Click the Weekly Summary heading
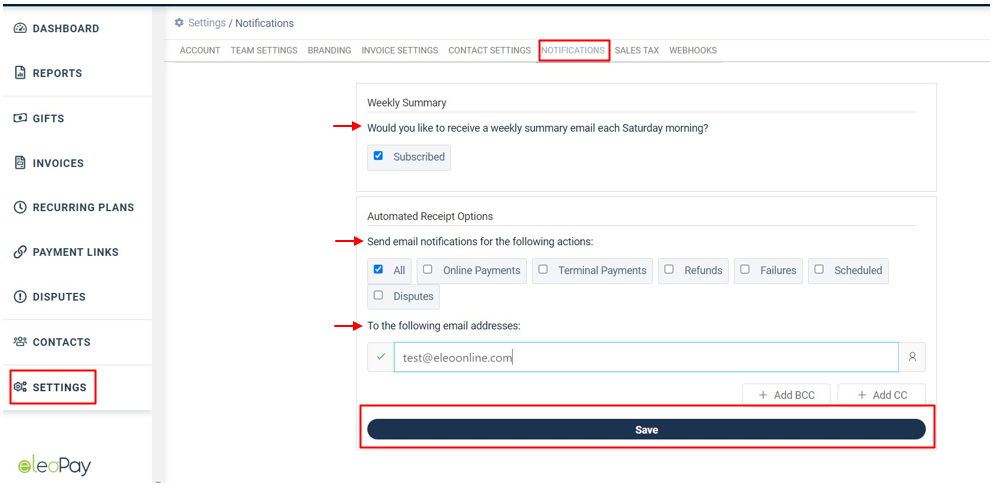The image size is (993, 497). [x=407, y=103]
